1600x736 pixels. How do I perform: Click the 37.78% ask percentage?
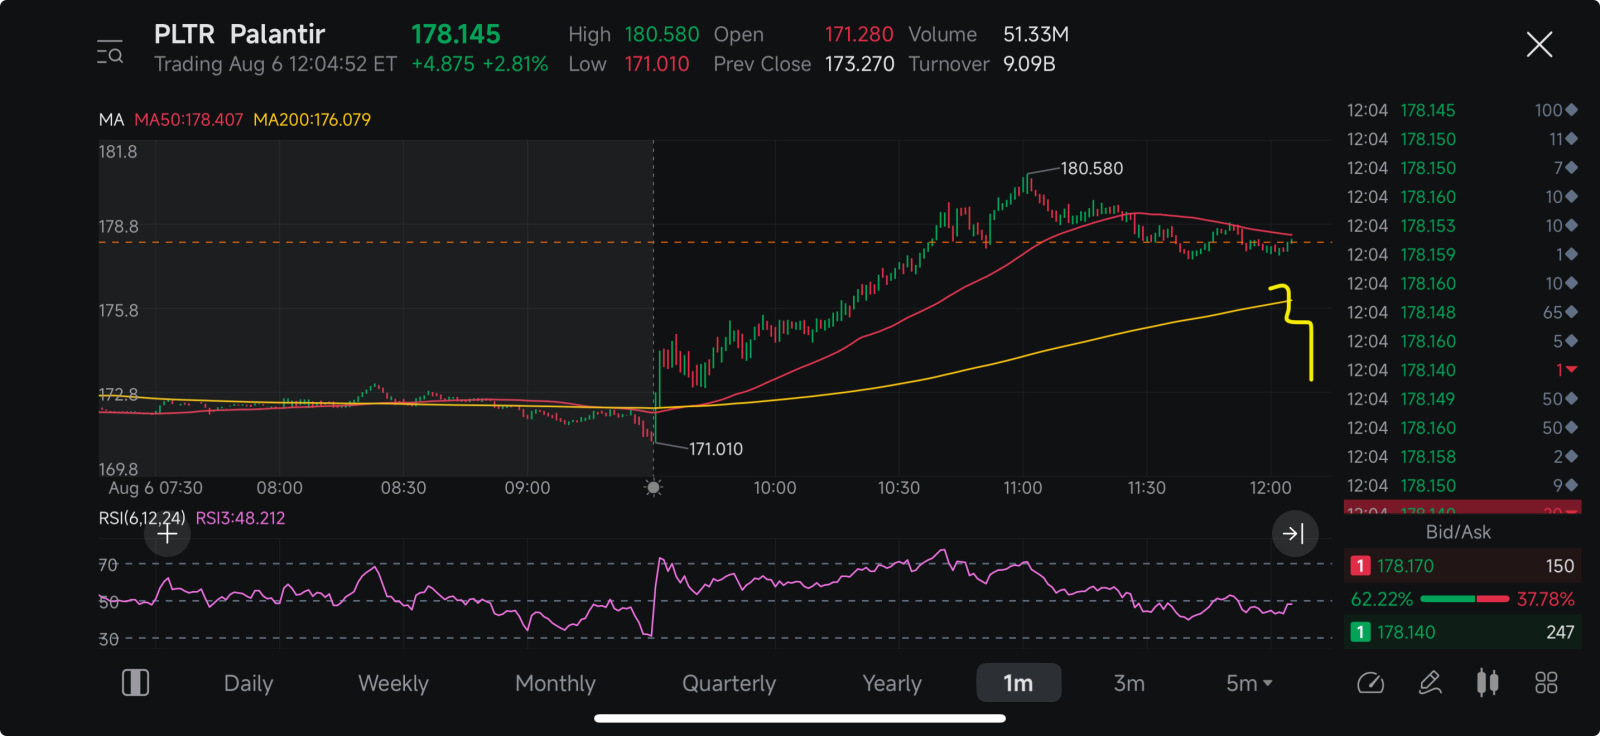[x=1546, y=599]
